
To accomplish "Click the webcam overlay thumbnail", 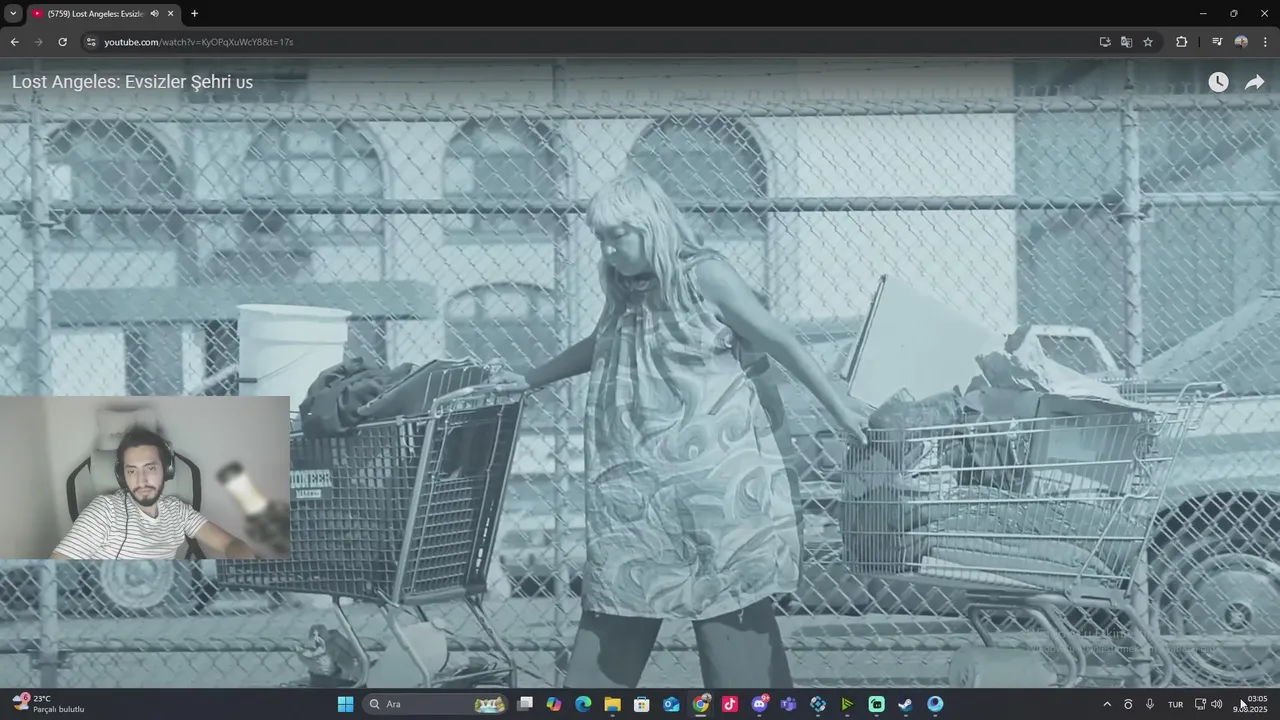I will tap(145, 477).
